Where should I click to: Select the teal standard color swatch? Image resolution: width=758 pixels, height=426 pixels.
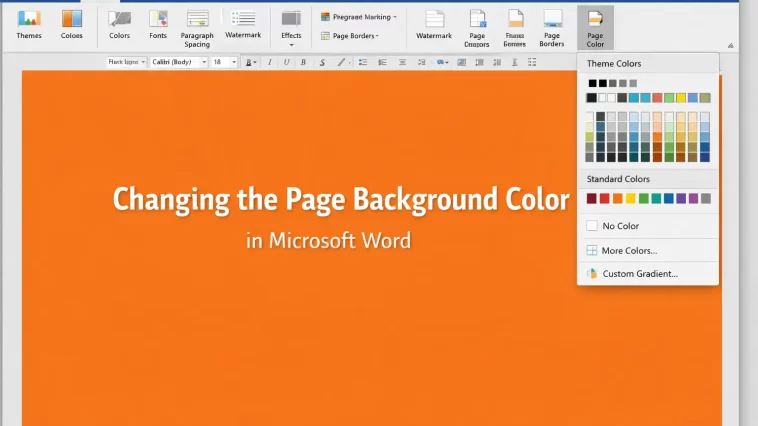pos(656,198)
